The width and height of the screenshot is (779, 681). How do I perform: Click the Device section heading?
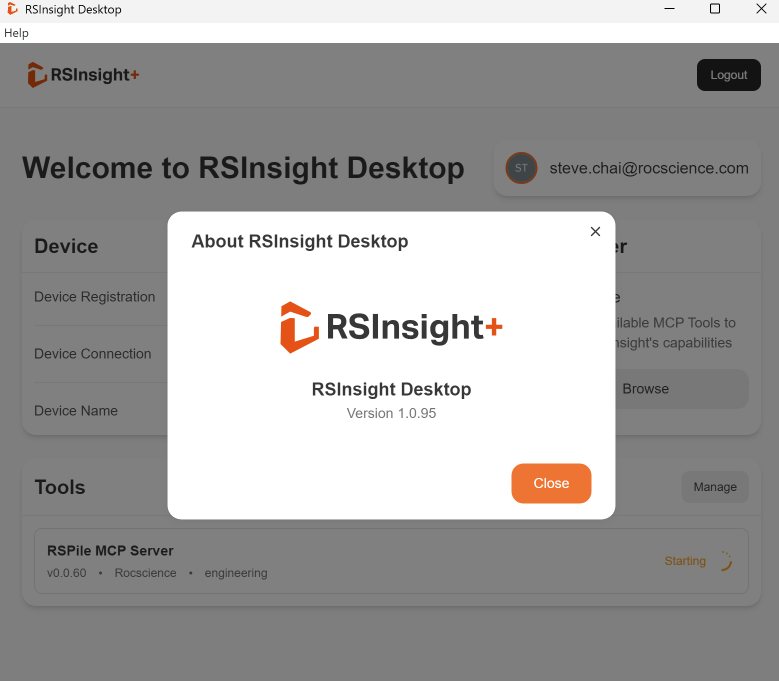[66, 246]
